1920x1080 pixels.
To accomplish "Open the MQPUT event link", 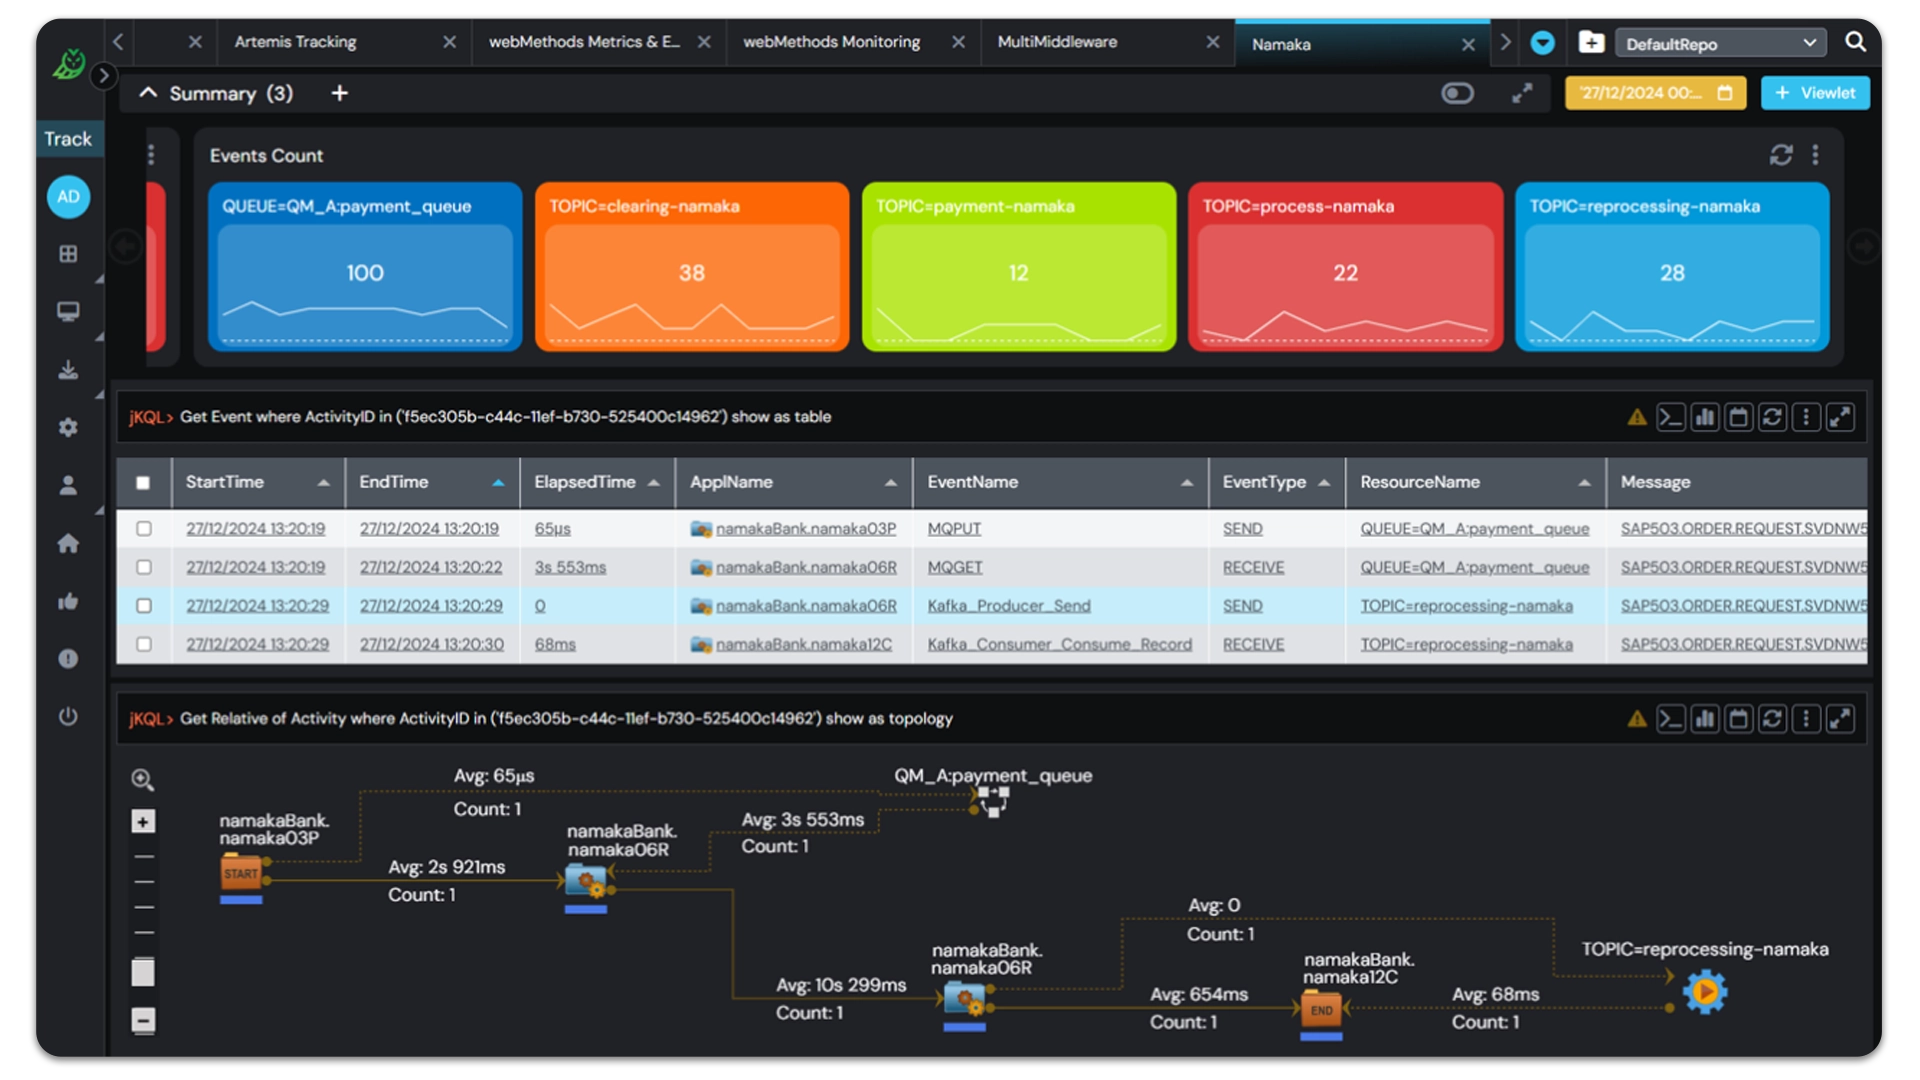I will pyautogui.click(x=954, y=528).
